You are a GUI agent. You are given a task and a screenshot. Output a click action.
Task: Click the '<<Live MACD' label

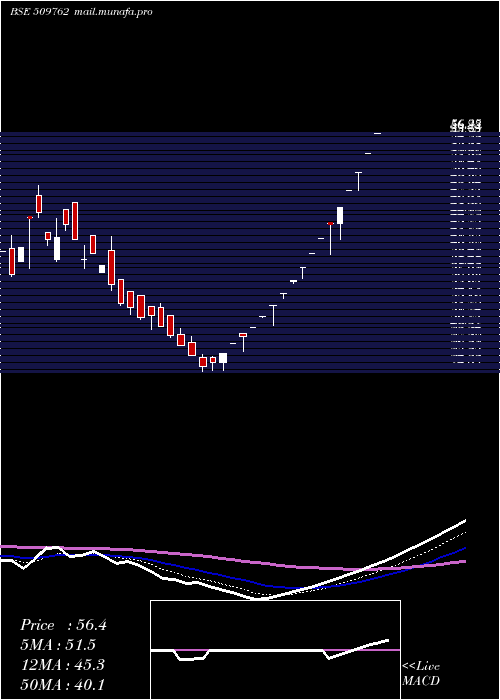point(421,674)
